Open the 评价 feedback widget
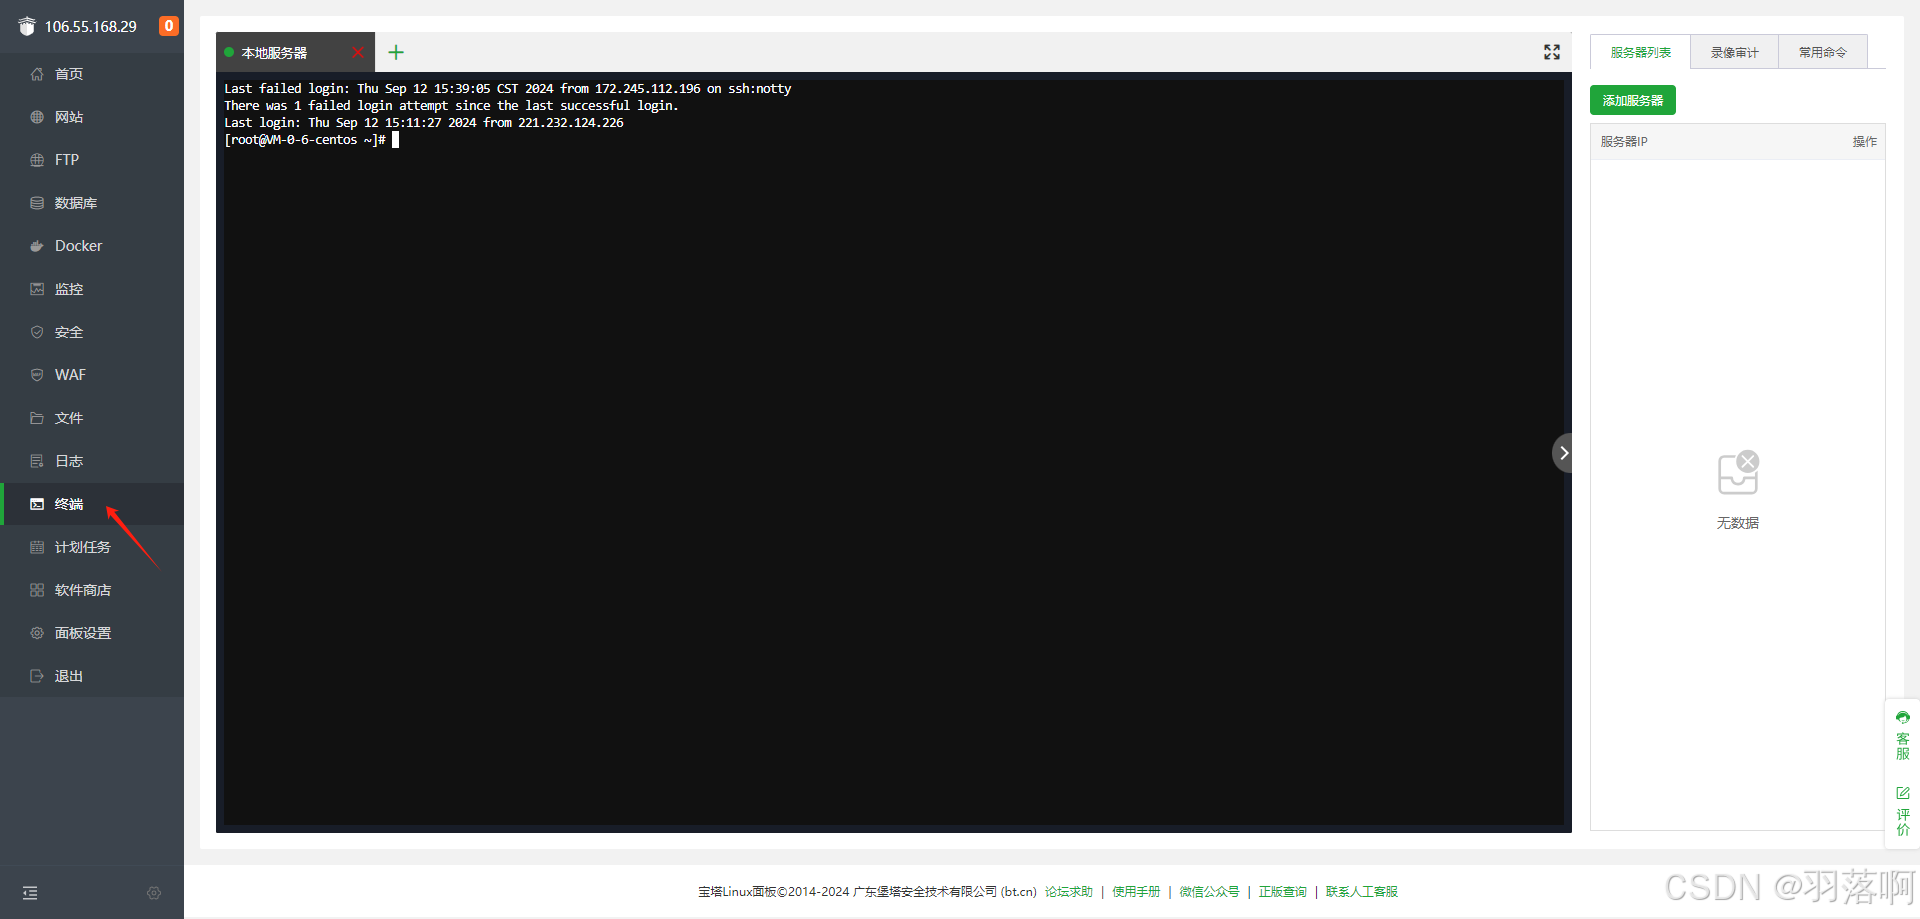1920x919 pixels. (x=1903, y=811)
